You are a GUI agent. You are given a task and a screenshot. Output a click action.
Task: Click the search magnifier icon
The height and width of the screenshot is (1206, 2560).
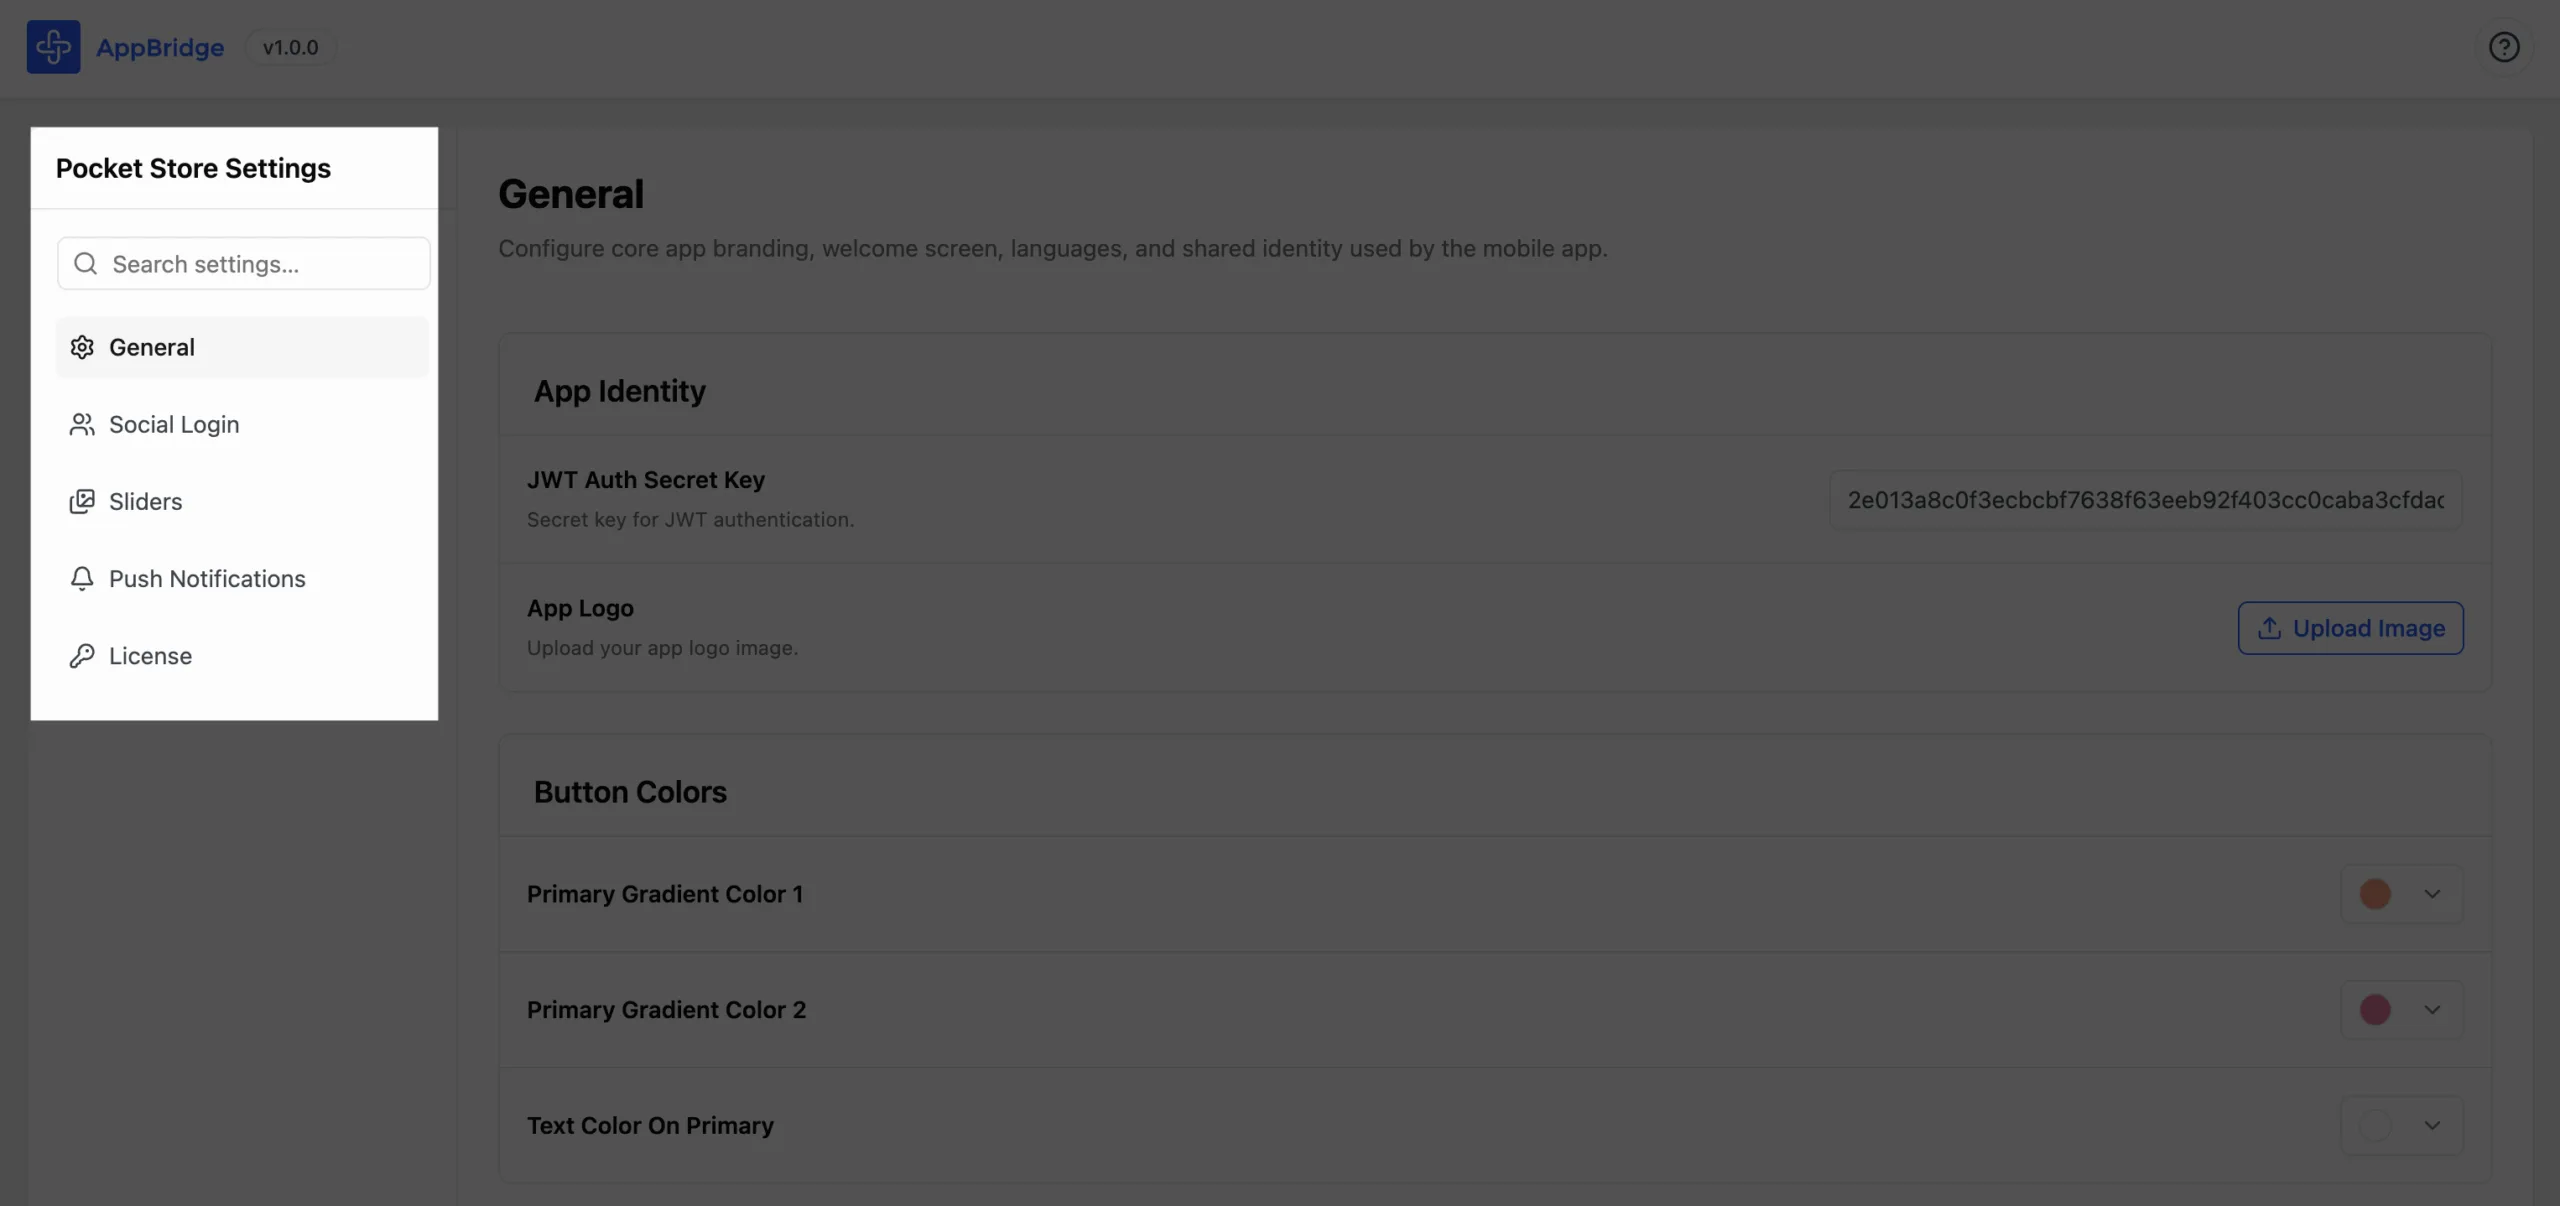pos(86,263)
